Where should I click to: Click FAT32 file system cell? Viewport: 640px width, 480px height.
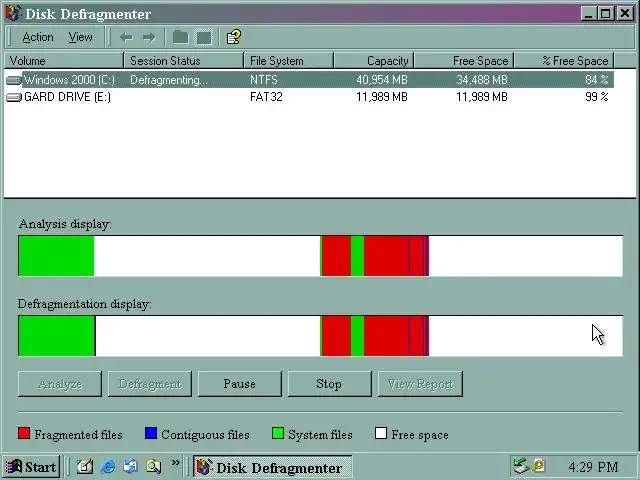pos(266,97)
